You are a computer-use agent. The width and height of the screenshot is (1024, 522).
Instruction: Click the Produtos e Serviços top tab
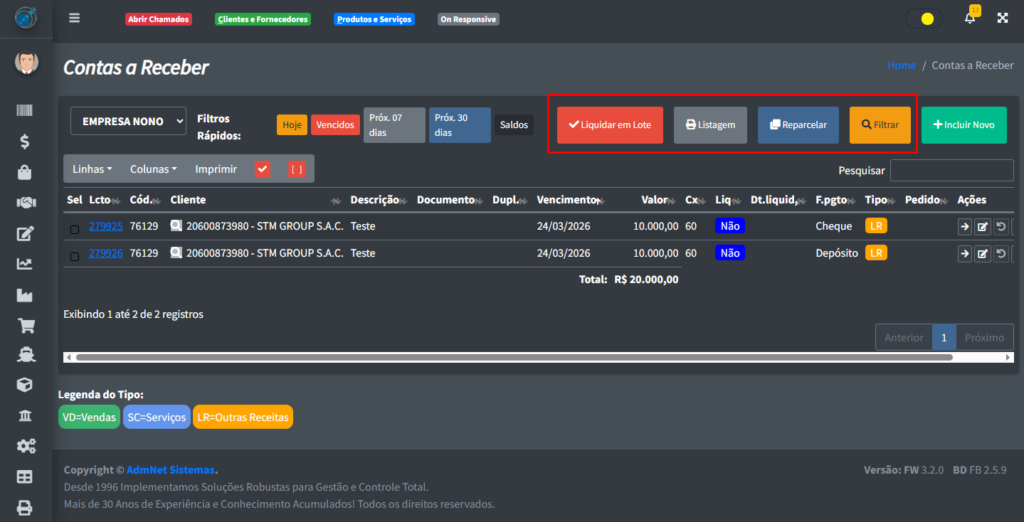point(374,19)
